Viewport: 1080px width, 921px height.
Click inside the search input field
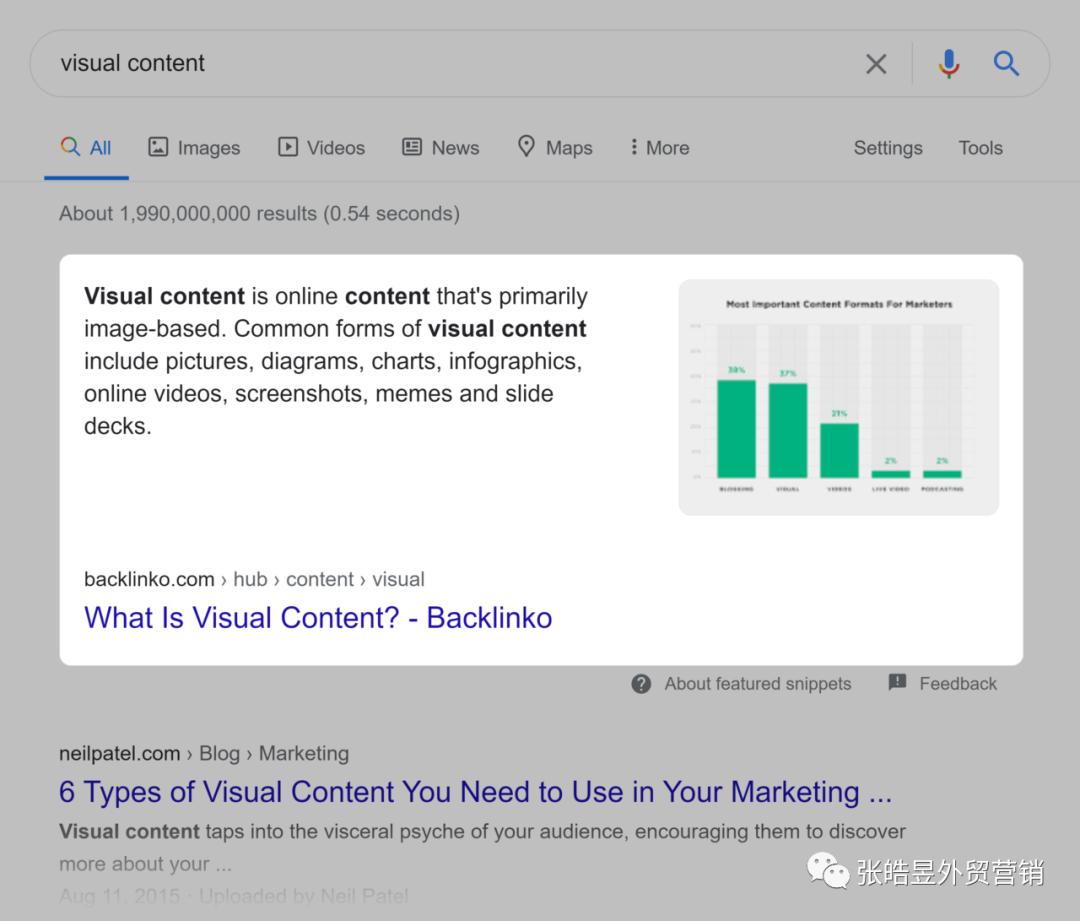pos(400,63)
